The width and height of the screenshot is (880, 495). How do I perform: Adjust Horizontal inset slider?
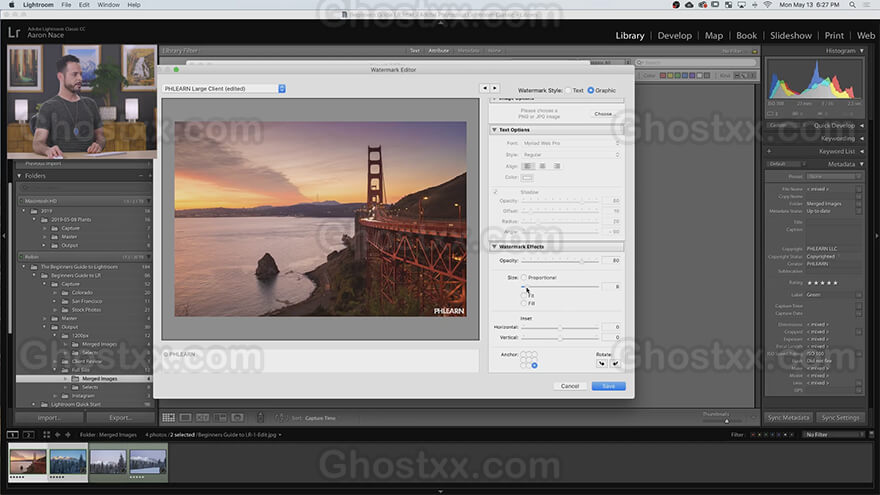pos(560,327)
